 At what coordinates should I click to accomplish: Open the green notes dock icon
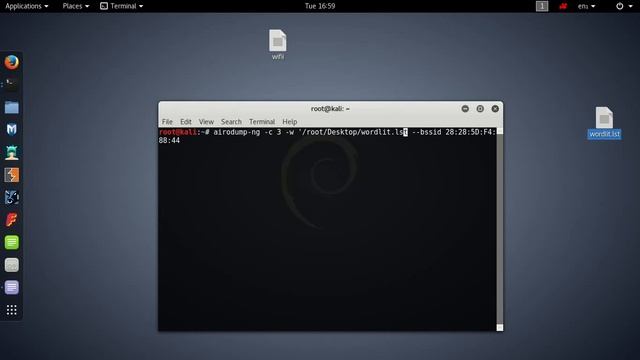11,242
